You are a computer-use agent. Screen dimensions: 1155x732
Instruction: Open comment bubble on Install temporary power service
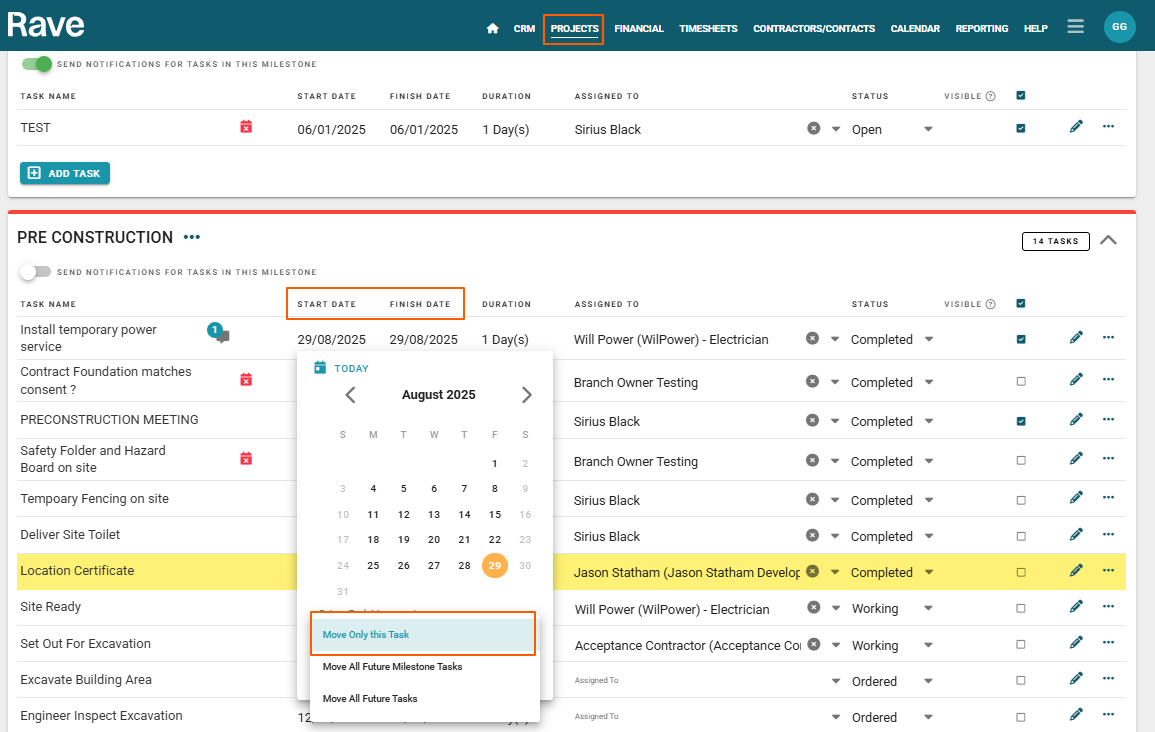(x=219, y=335)
